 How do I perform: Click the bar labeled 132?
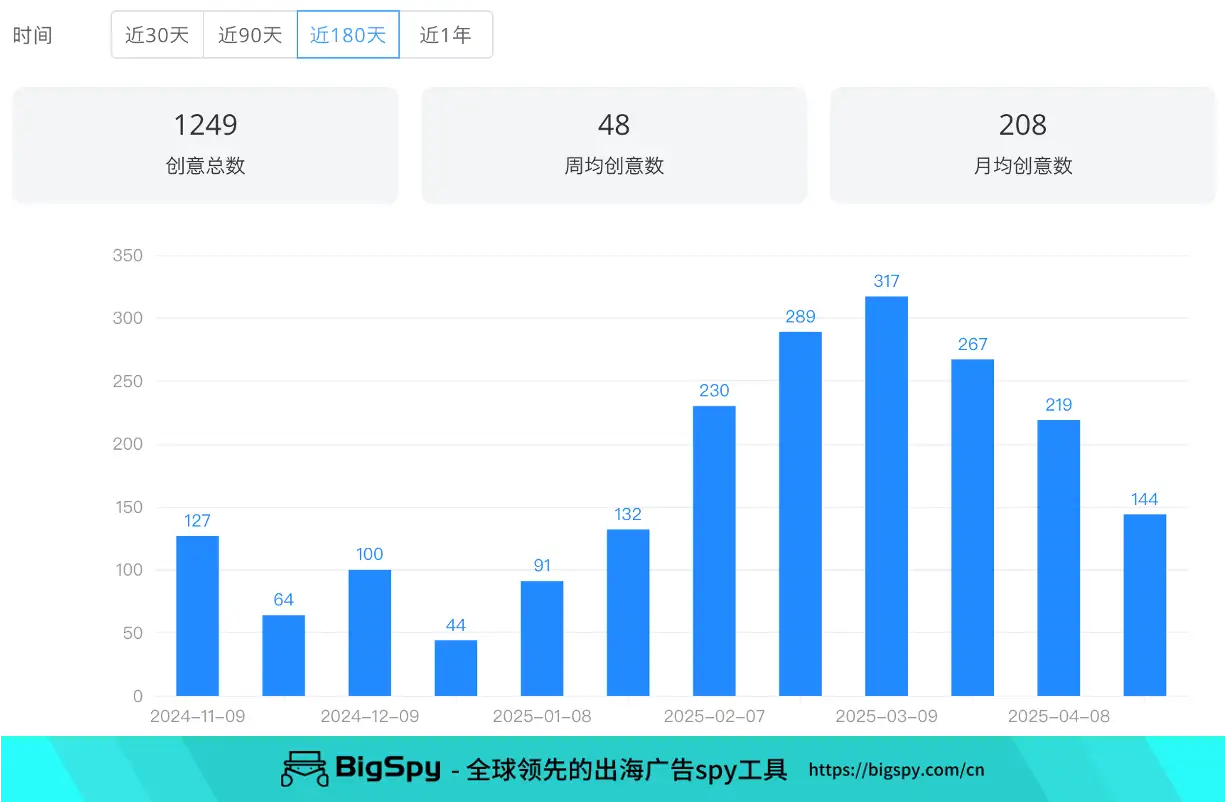click(628, 612)
